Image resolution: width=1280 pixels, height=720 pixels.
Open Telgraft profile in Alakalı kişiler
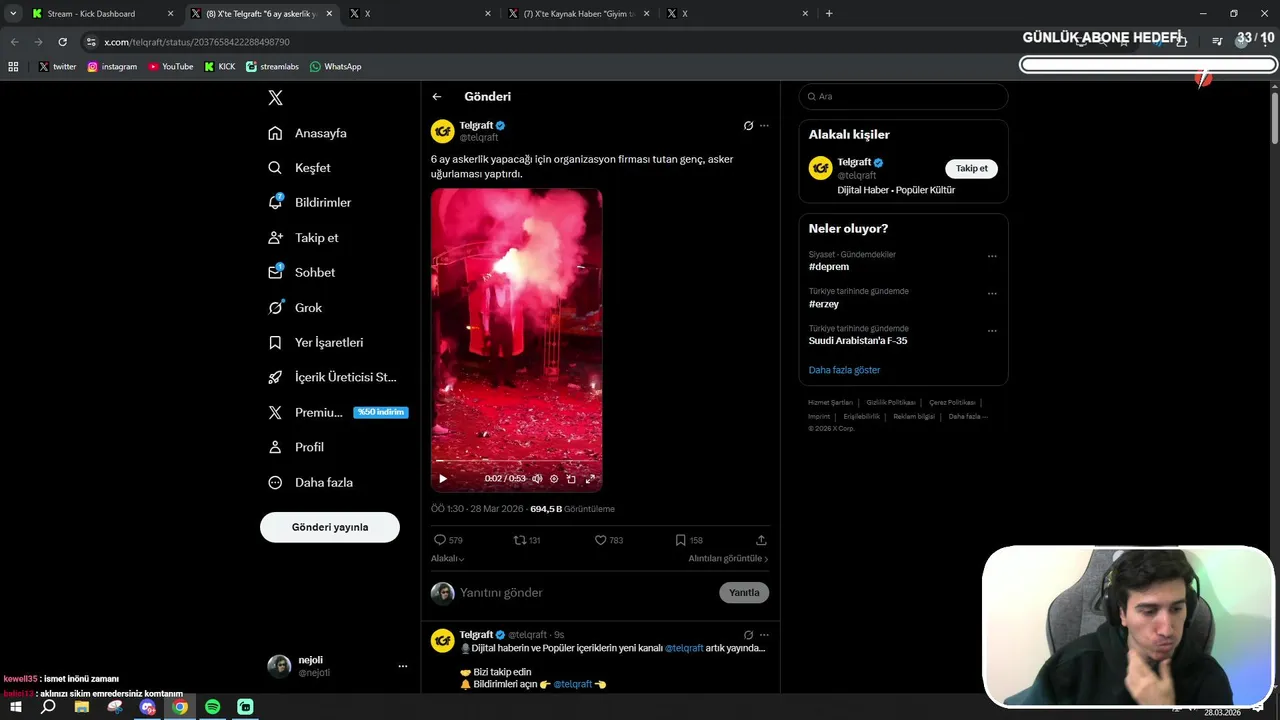coord(853,162)
